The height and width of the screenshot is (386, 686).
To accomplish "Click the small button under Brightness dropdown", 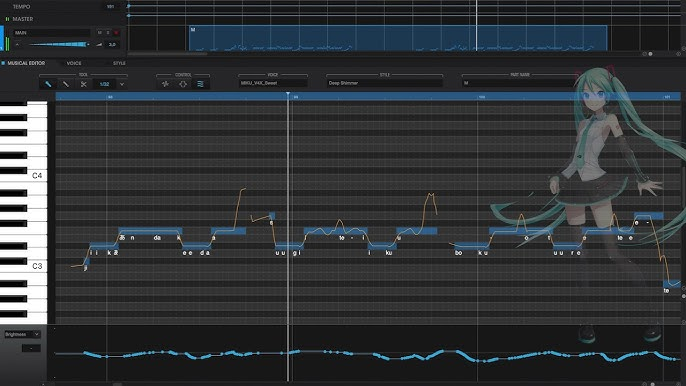I will tap(31, 348).
